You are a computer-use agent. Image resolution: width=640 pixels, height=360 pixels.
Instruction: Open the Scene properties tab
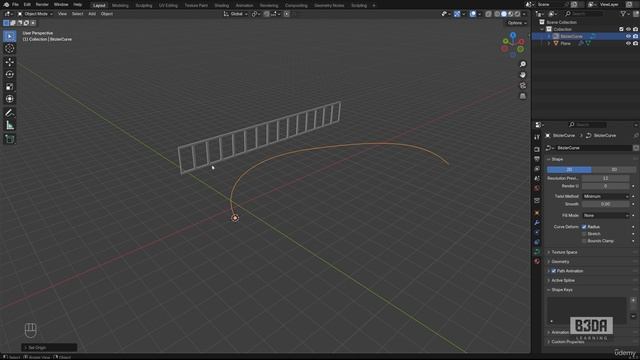537,178
